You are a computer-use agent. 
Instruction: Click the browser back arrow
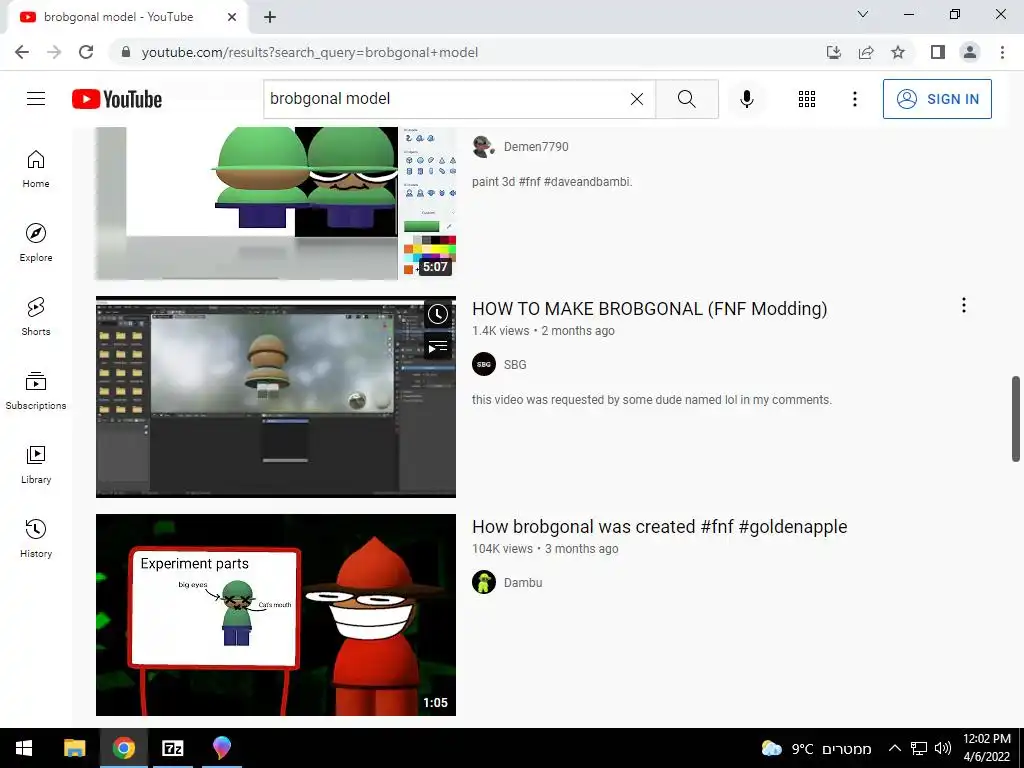point(22,52)
